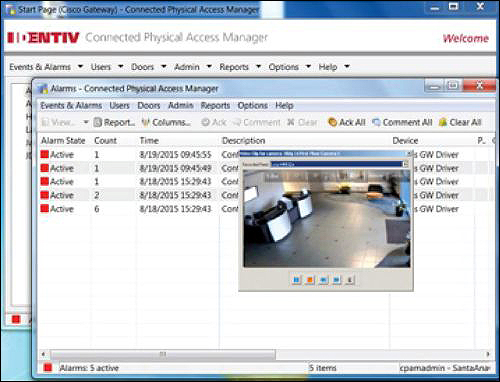The height and width of the screenshot is (382, 500).
Task: Open the Doors menu in the Alarms window
Action: point(149,106)
